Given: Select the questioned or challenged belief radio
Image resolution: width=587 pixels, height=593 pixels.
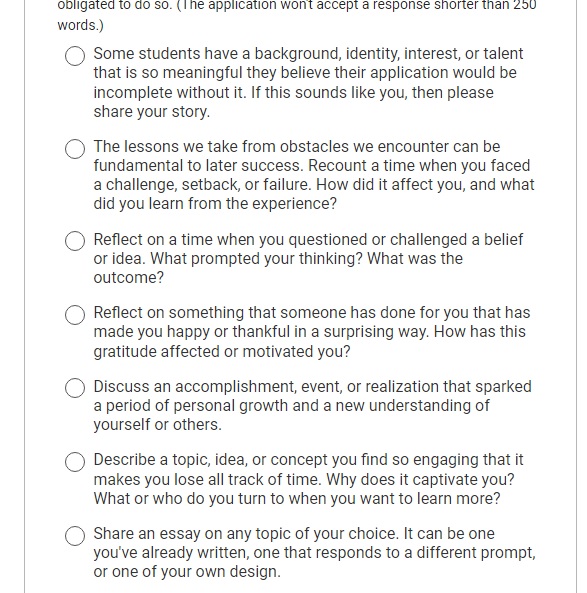Looking at the screenshot, I should tap(75, 241).
